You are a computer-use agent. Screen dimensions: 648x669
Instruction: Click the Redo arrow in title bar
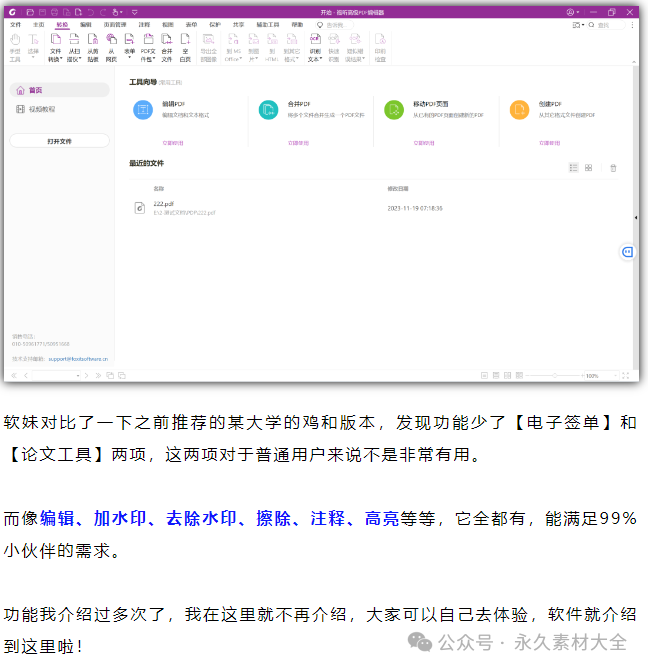[103, 12]
